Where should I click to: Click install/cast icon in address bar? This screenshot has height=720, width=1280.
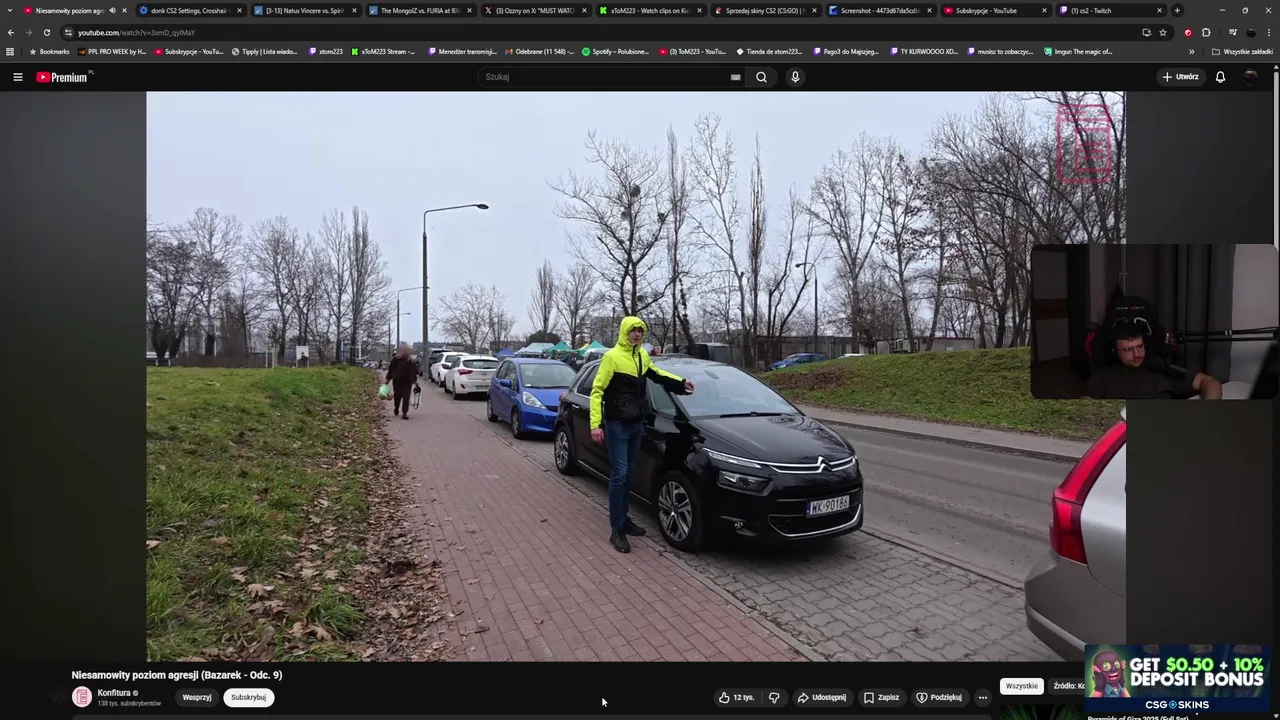[x=1146, y=32]
